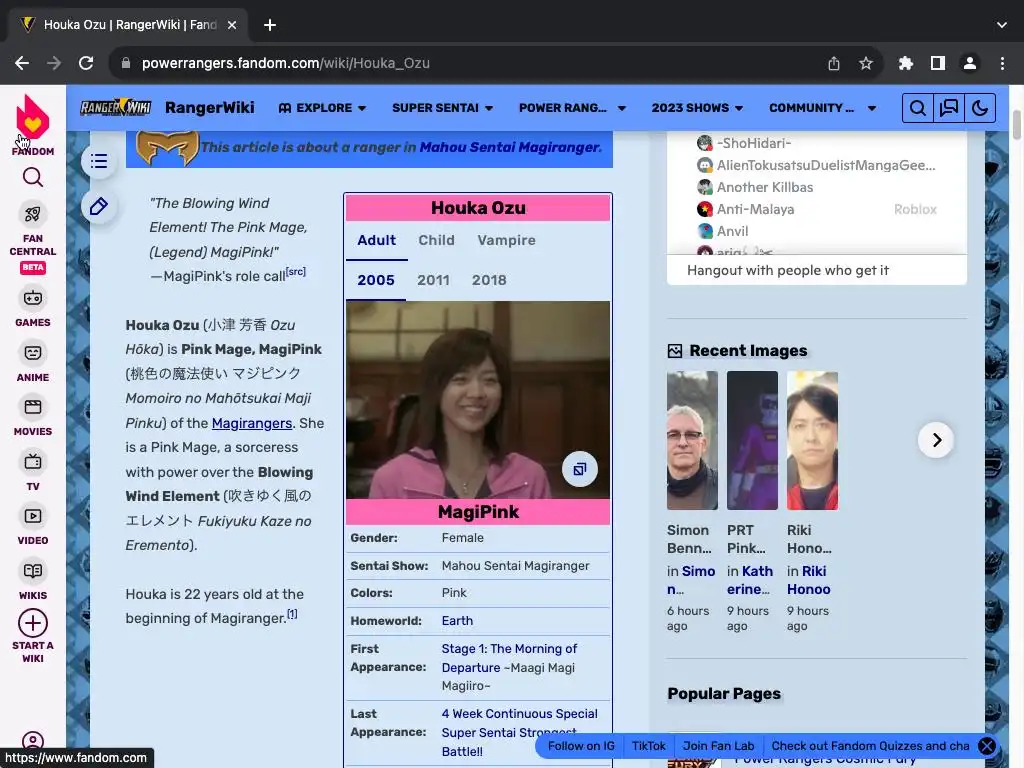
Task: Open the Movies clapperboard icon
Action: pyautogui.click(x=33, y=408)
